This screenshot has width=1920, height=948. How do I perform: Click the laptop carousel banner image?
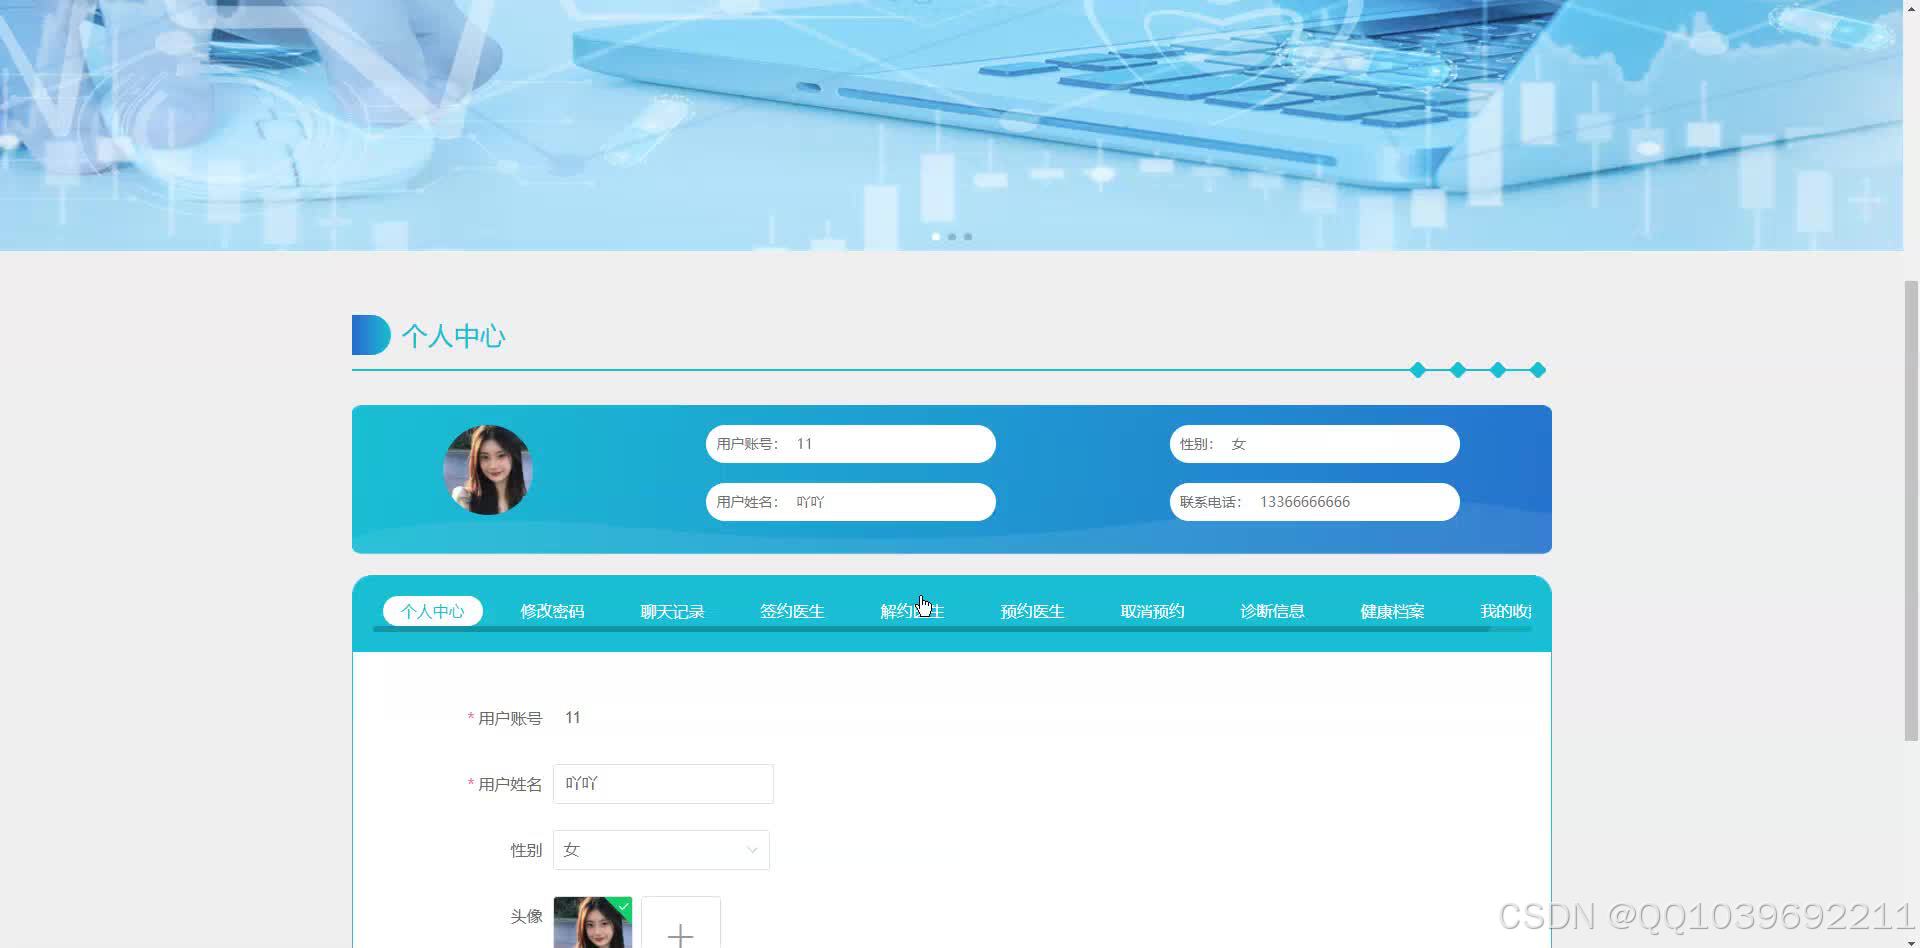point(951,125)
